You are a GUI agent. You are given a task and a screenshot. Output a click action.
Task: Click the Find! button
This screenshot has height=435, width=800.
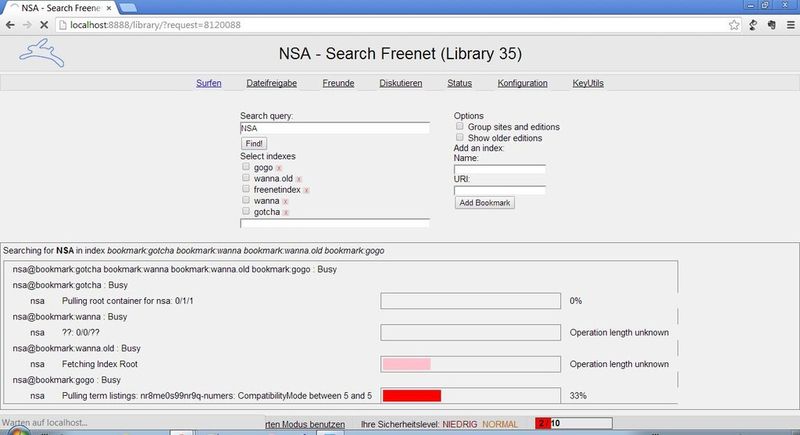point(254,144)
